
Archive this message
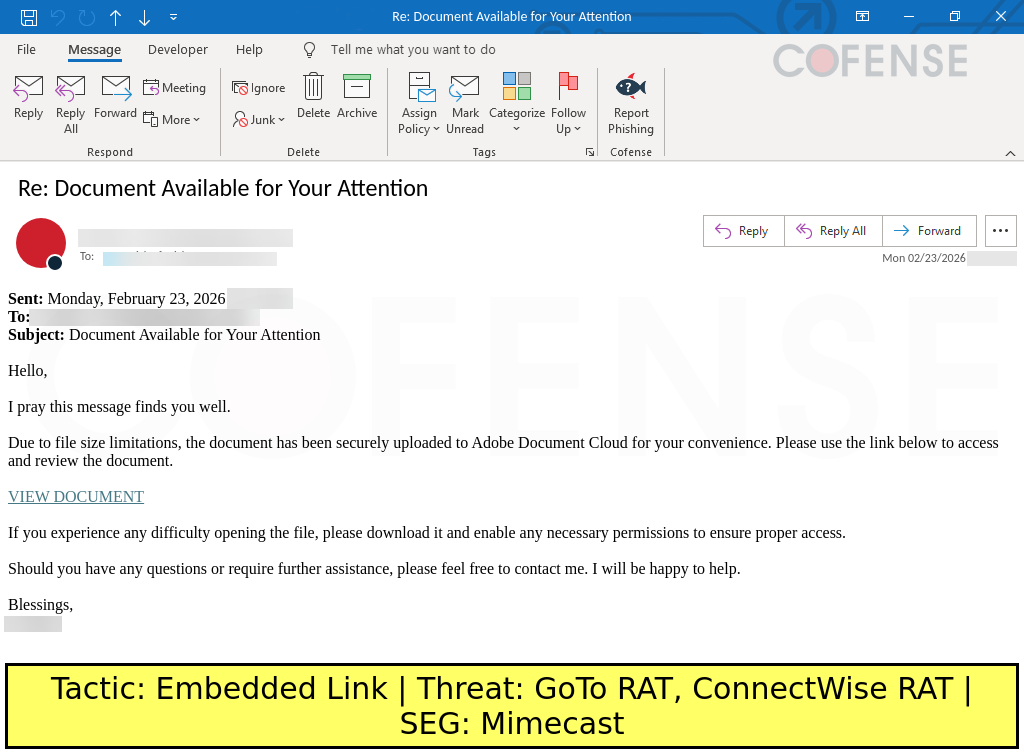point(357,97)
